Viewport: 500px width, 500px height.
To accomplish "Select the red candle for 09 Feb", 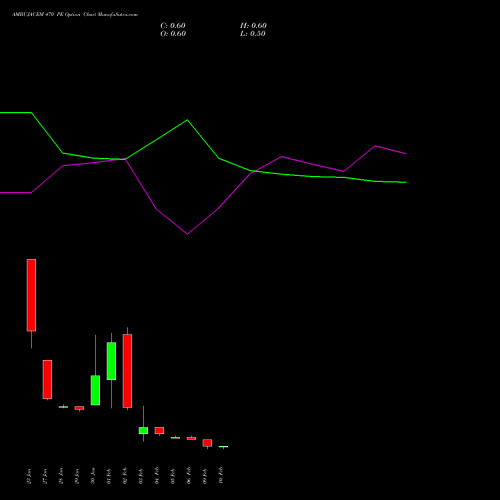I will (207, 443).
